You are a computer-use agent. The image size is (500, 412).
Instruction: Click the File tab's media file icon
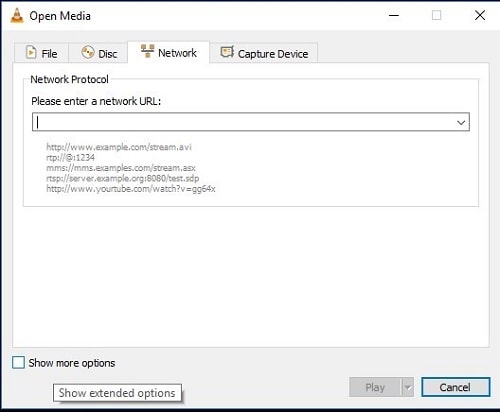click(31, 52)
